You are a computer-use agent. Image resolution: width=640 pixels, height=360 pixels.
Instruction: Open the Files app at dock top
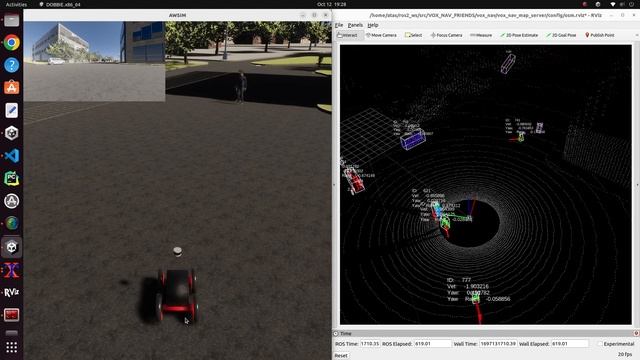pyautogui.click(x=11, y=20)
